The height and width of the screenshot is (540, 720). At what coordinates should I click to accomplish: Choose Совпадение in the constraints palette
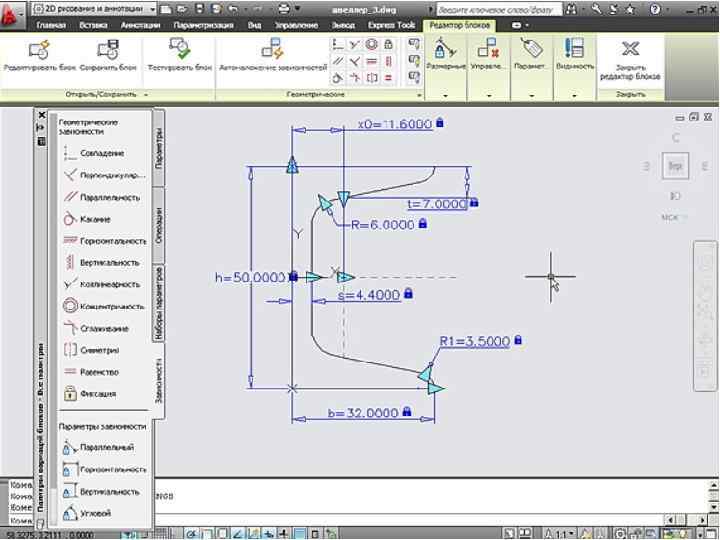94,153
